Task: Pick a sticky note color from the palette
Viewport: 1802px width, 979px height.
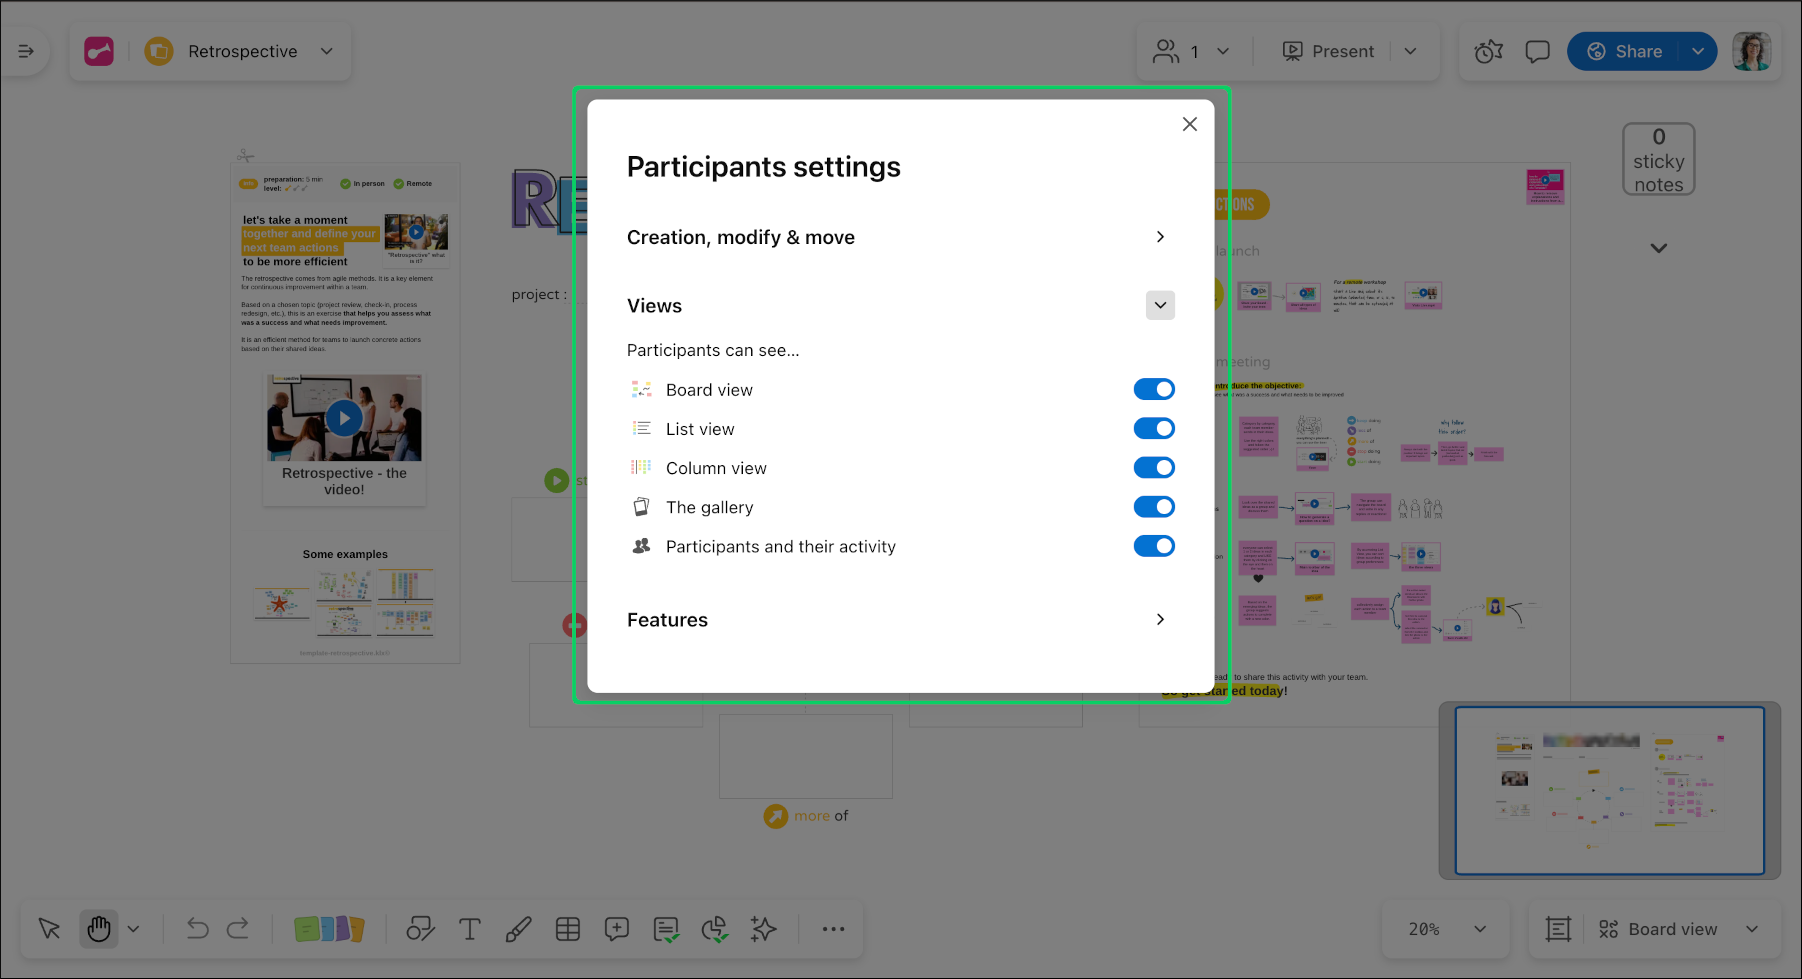Action: 329,929
